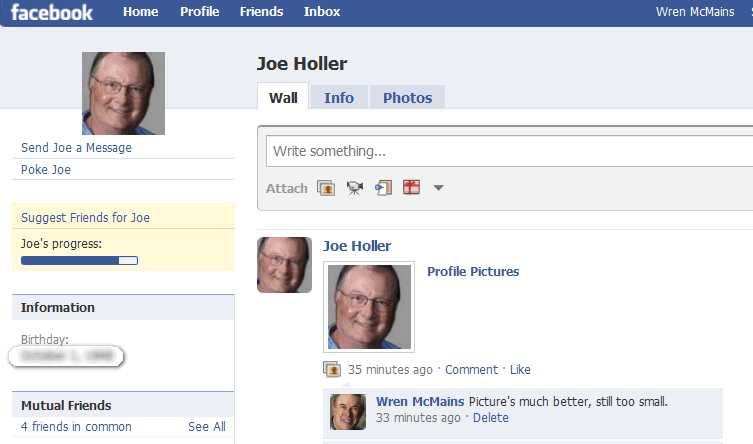This screenshot has height=444, width=753.
Task: Click the Joe Holler page heading
Action: pyautogui.click(x=302, y=63)
